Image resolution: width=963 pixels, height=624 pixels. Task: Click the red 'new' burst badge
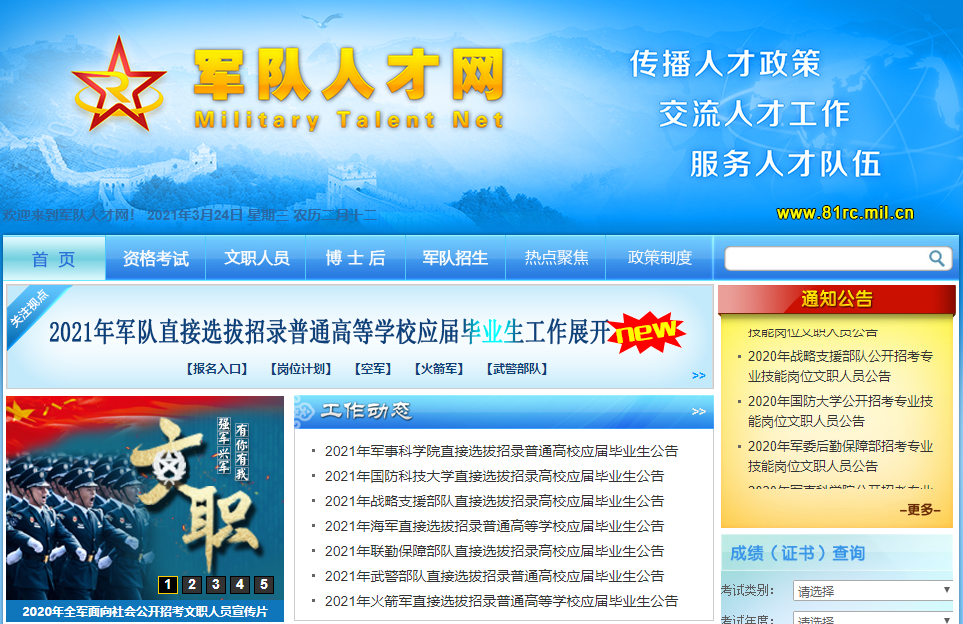click(x=647, y=333)
